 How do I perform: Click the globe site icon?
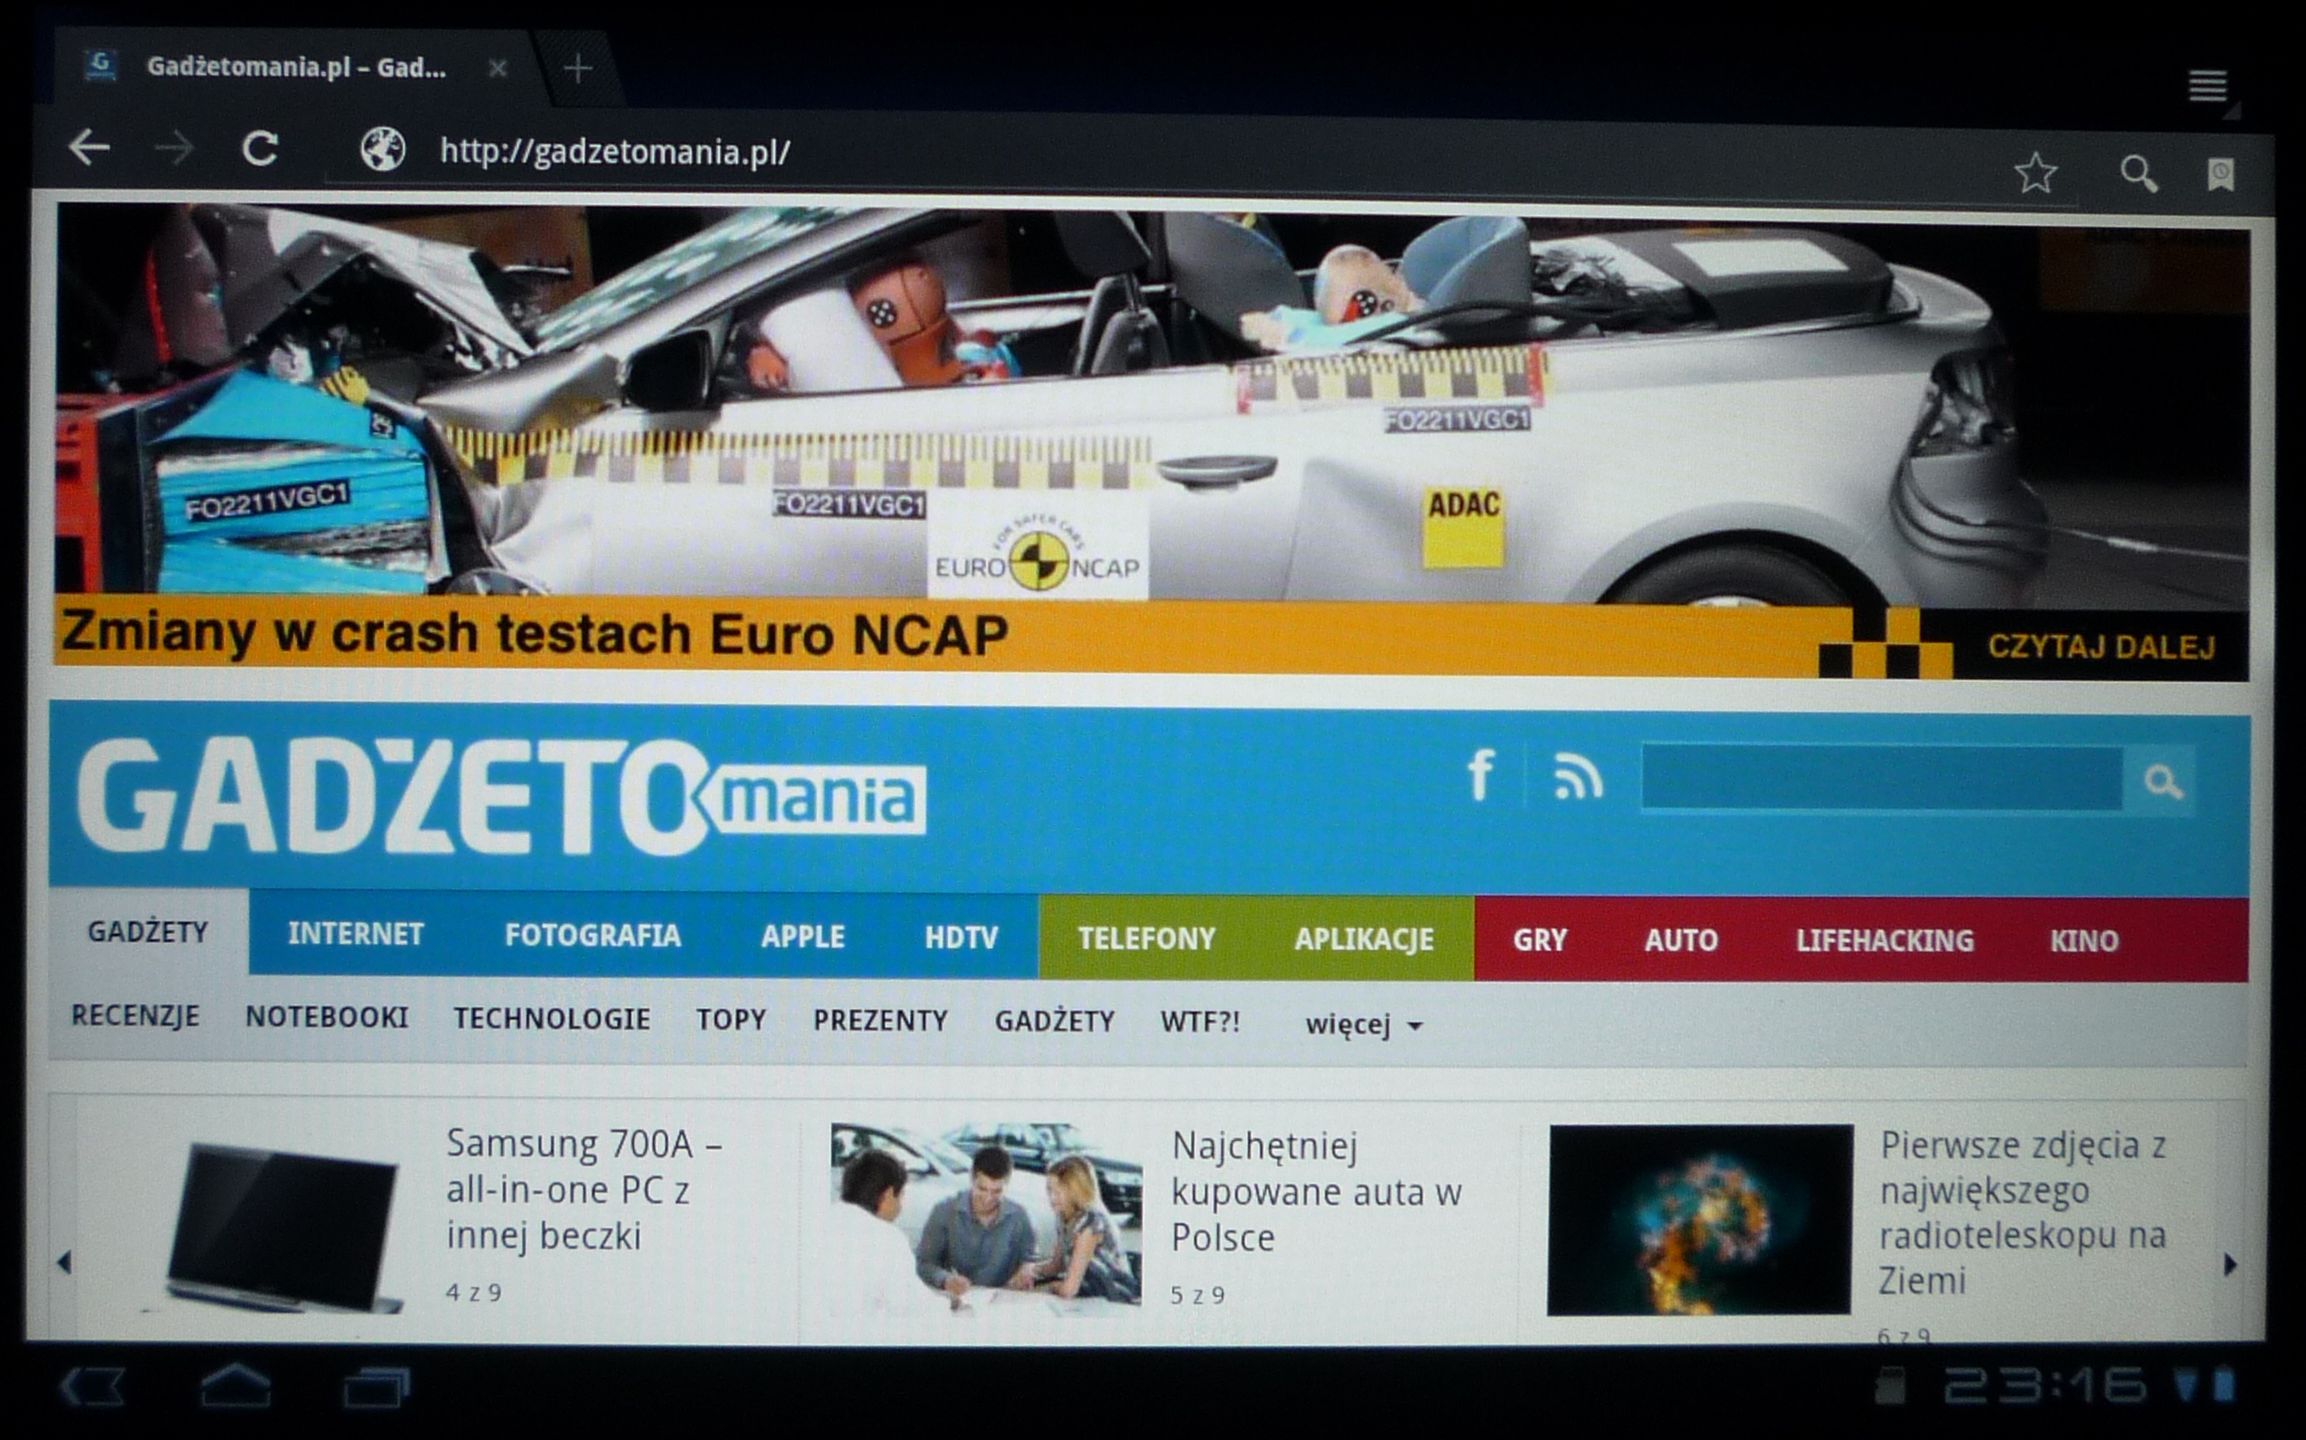click(x=383, y=151)
